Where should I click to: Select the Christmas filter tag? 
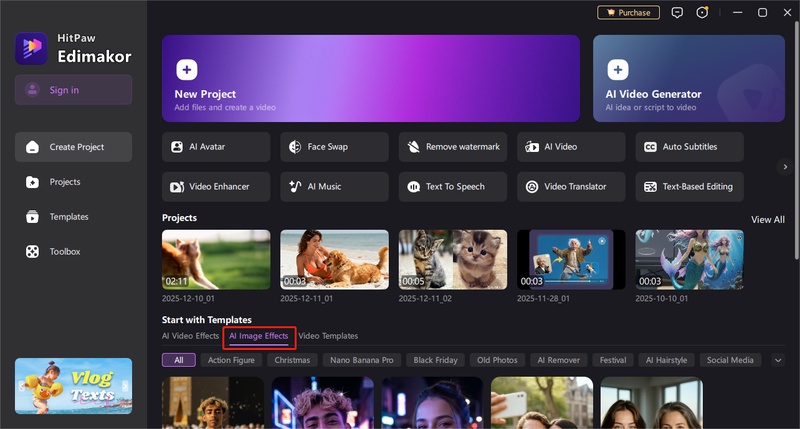(x=292, y=360)
